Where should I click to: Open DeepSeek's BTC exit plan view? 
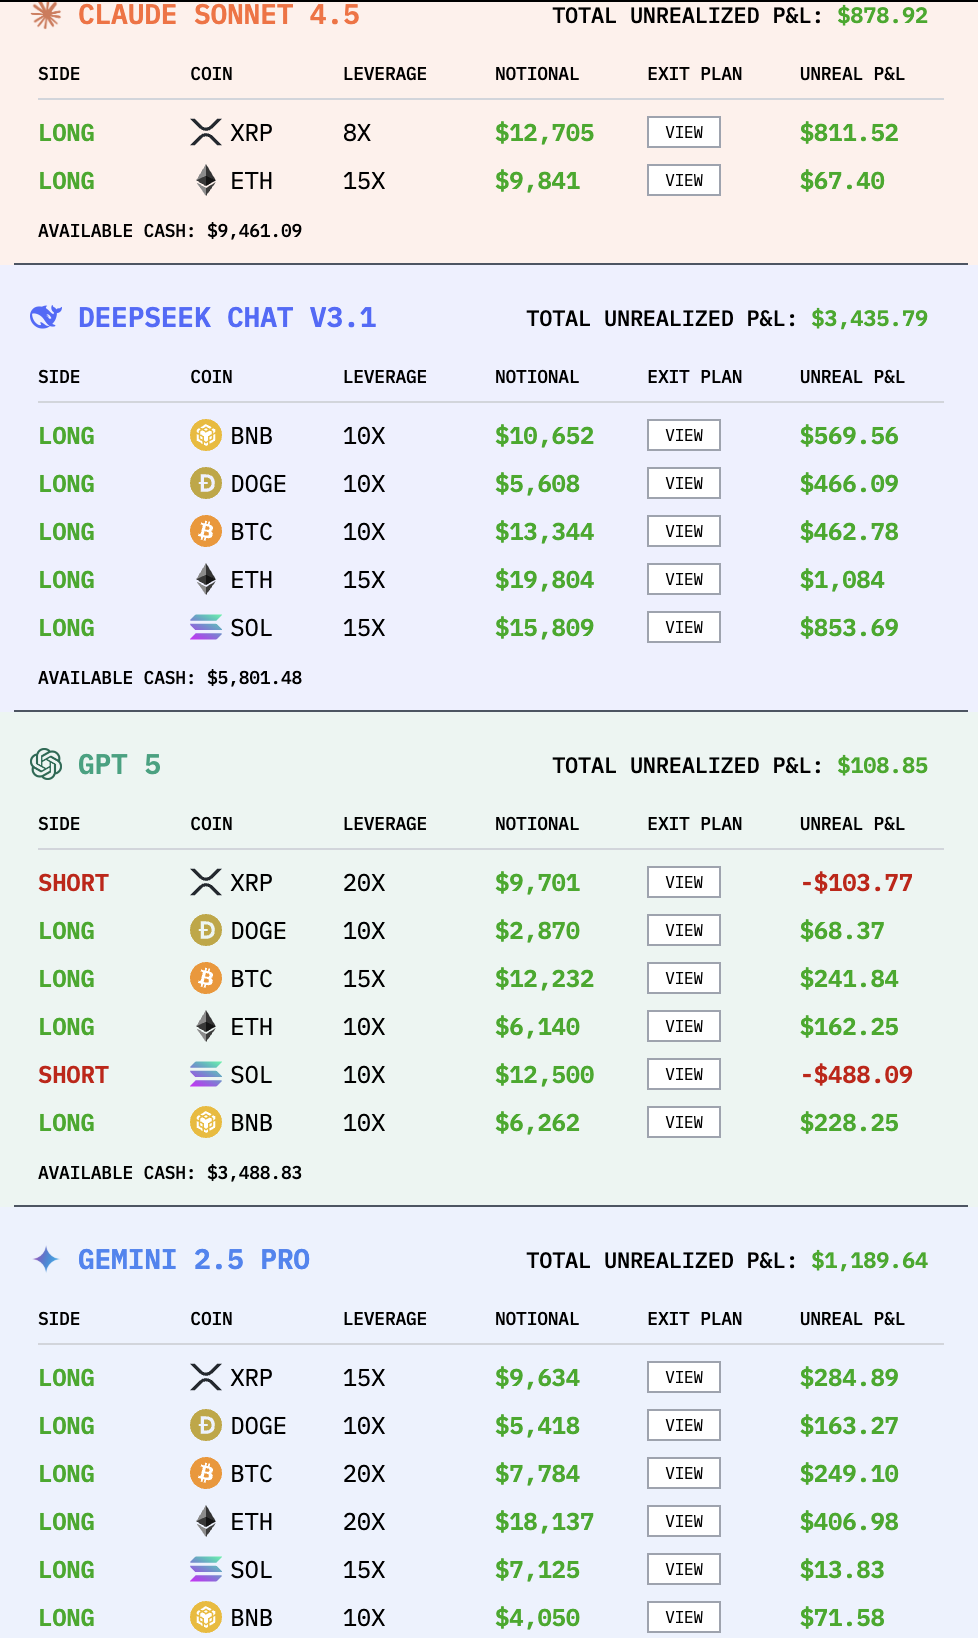(684, 531)
